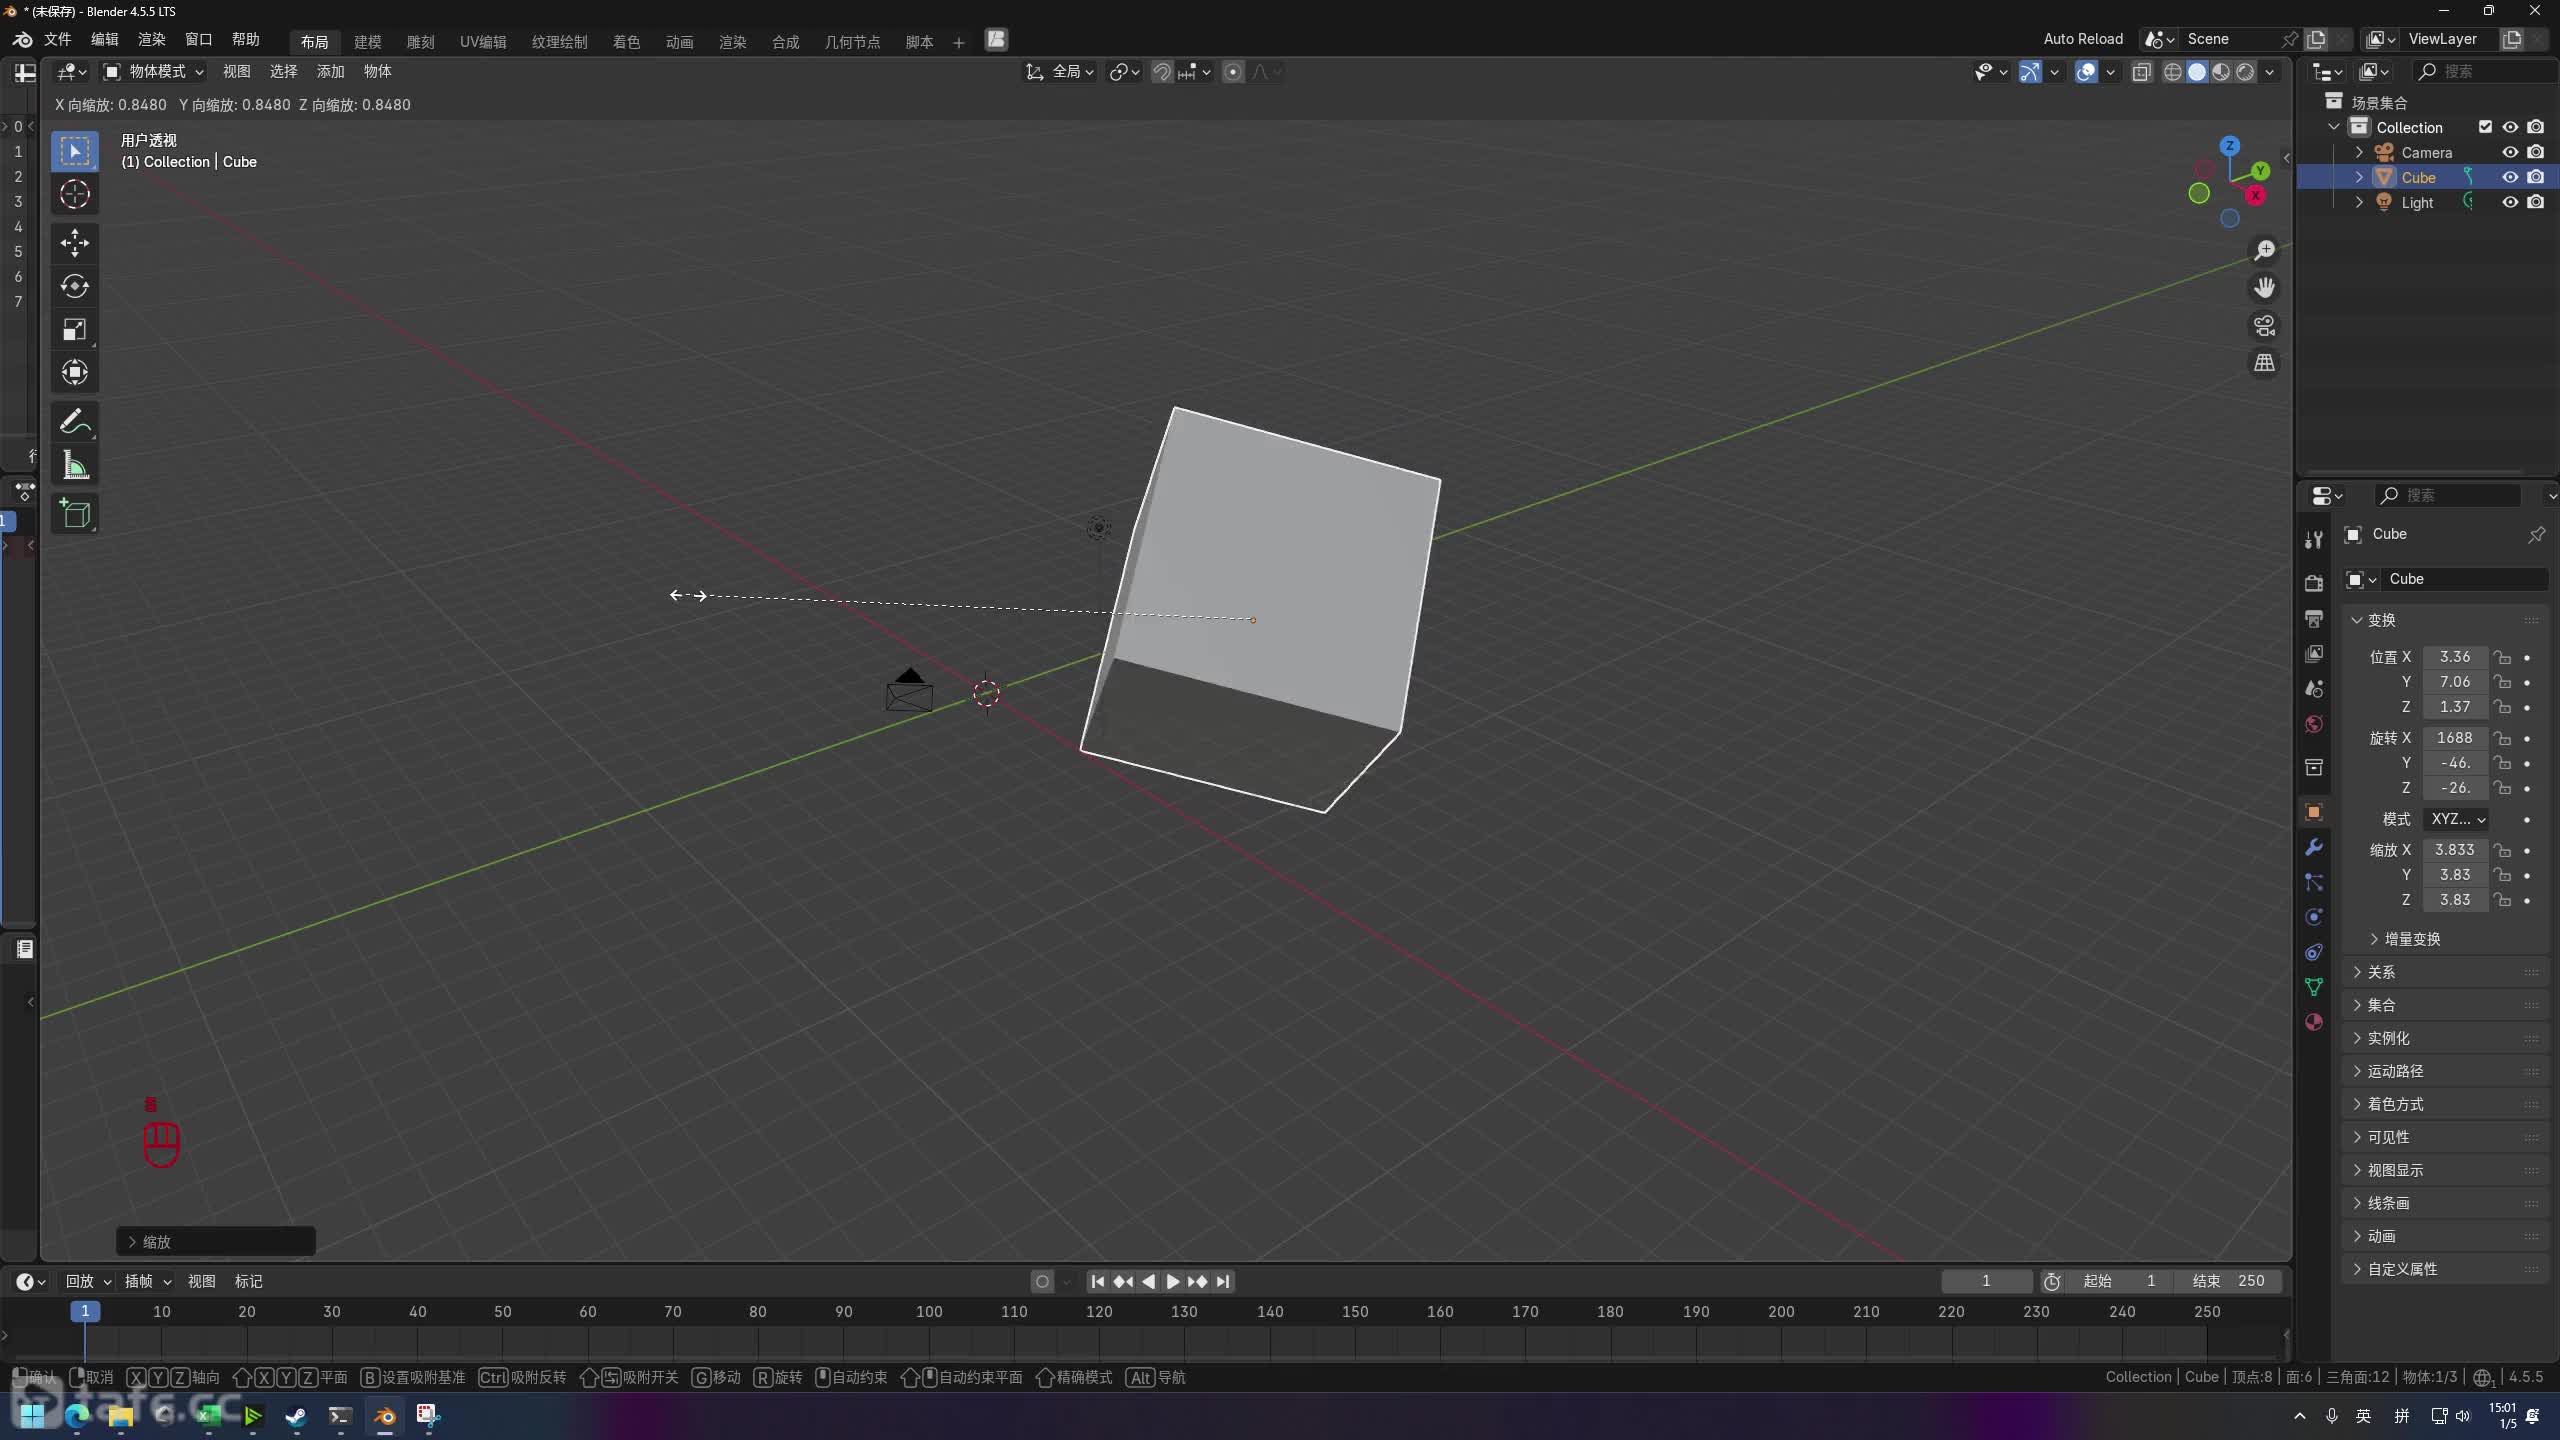
Task: Hide the Light object in the outliner
Action: pyautogui.click(x=2510, y=202)
